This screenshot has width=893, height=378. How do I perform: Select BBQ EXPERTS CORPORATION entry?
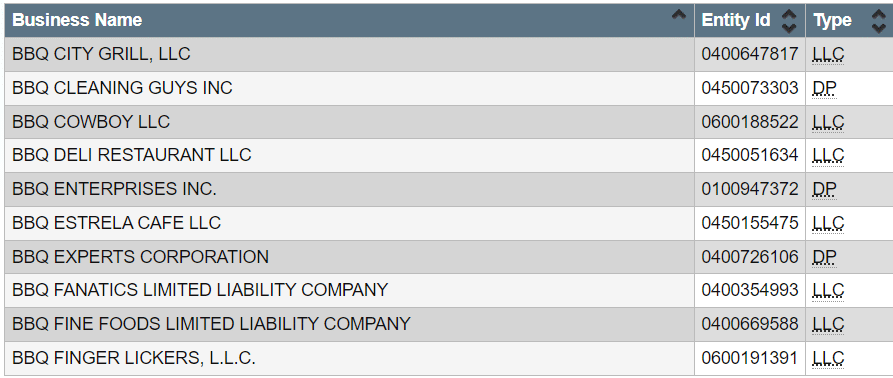coord(140,257)
